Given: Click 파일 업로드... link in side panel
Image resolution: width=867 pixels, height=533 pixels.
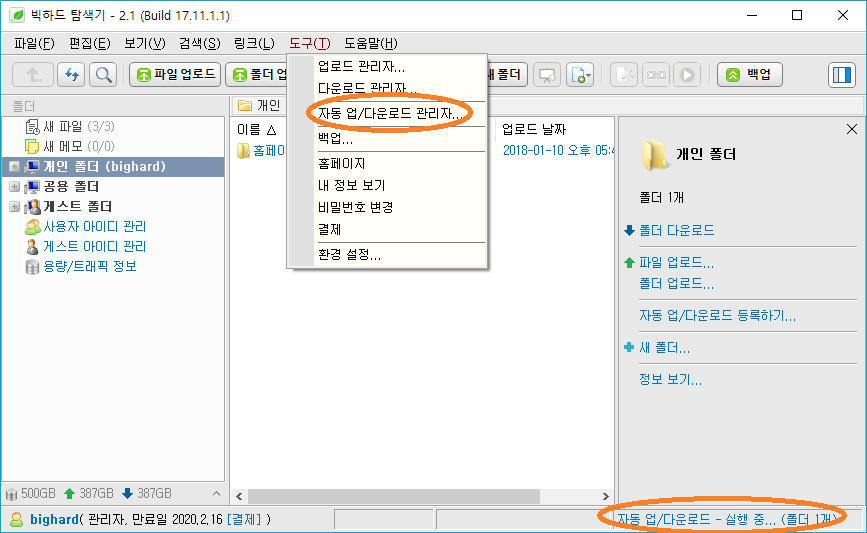Looking at the screenshot, I should tap(676, 263).
